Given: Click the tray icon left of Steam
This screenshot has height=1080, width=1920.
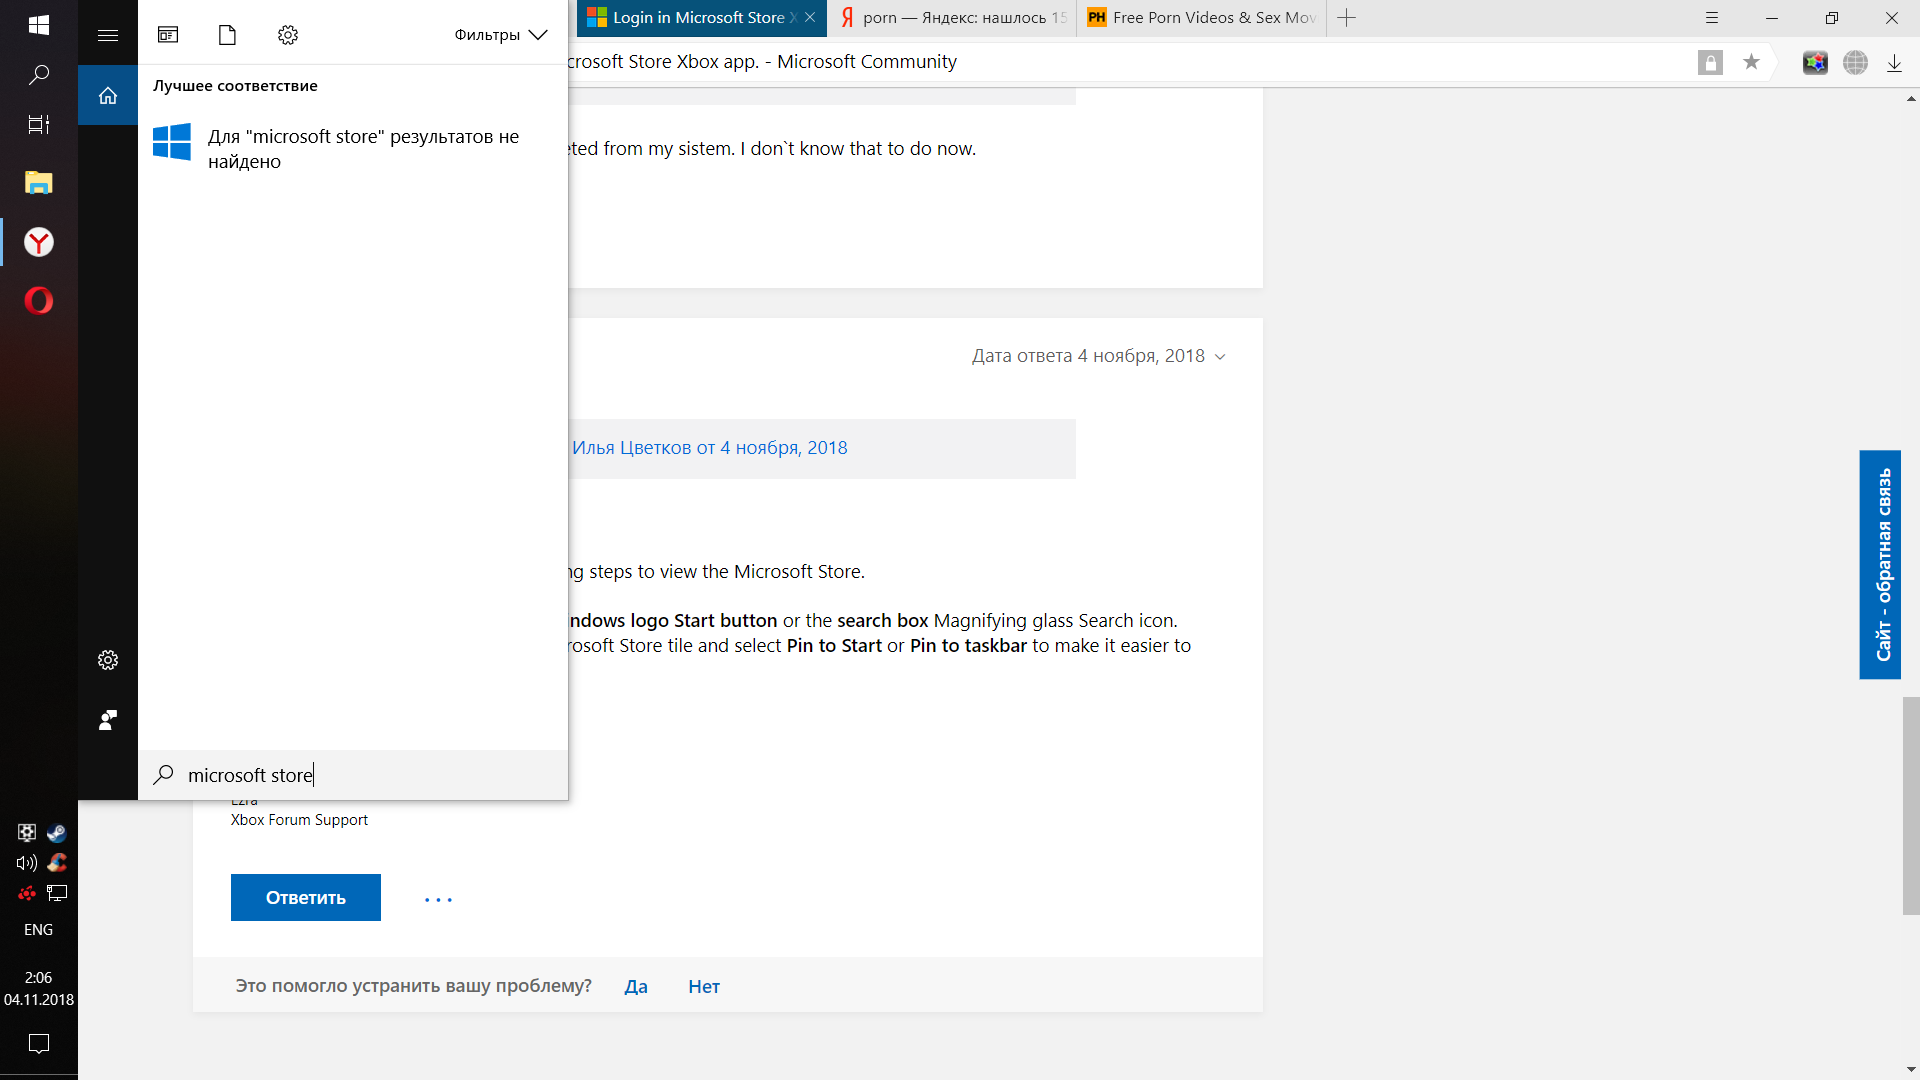Looking at the screenshot, I should click(27, 833).
